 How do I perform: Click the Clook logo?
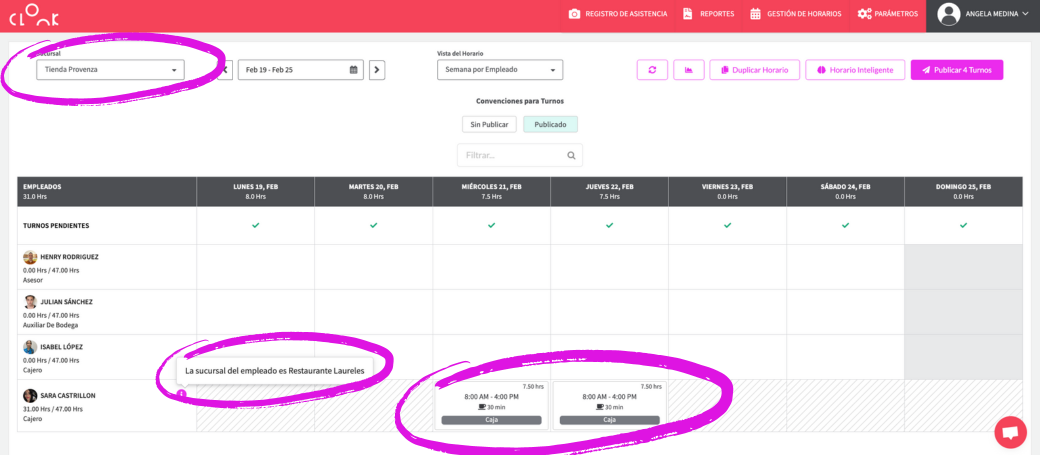pyautogui.click(x=35, y=15)
